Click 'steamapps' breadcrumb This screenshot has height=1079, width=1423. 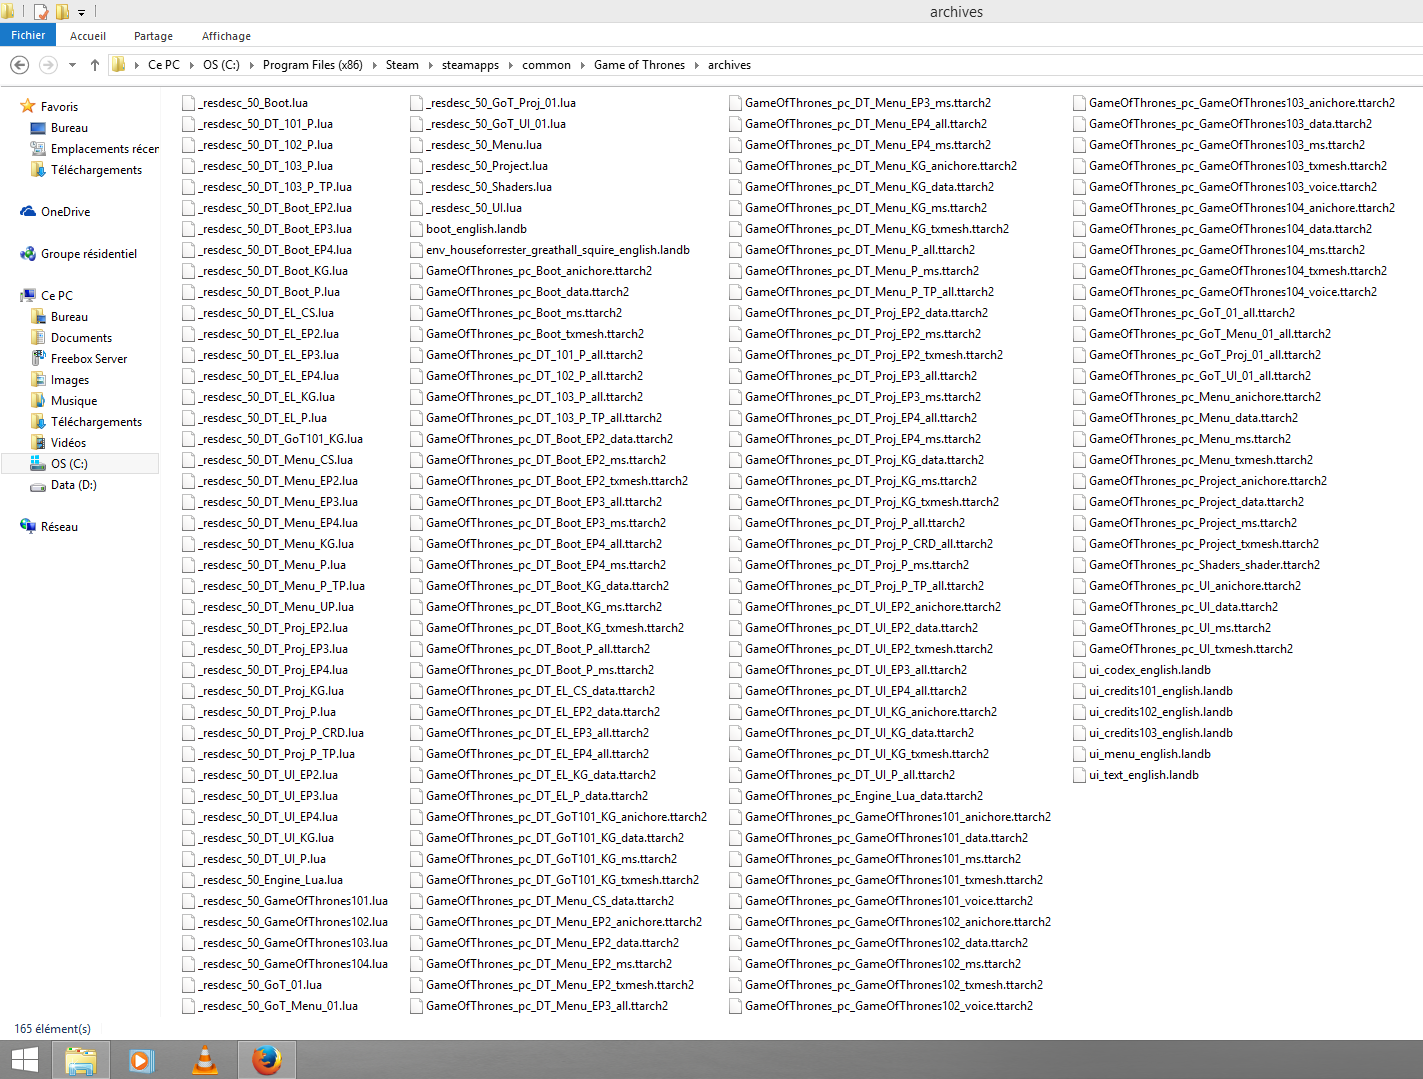coord(470,65)
